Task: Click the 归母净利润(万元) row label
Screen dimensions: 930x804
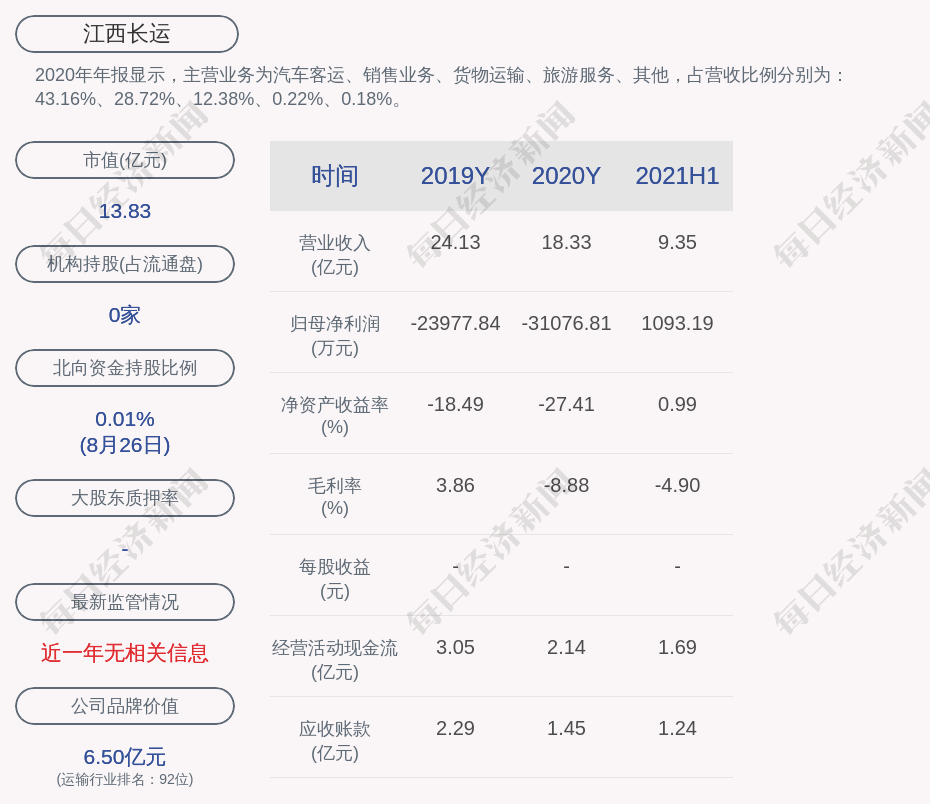Action: click(x=335, y=336)
